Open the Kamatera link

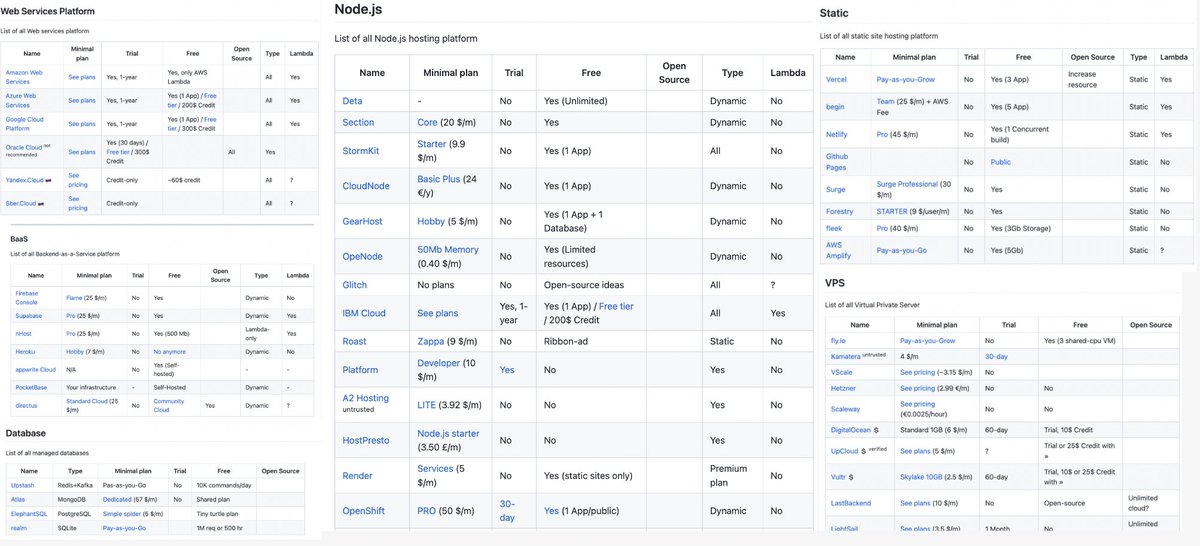pos(846,356)
